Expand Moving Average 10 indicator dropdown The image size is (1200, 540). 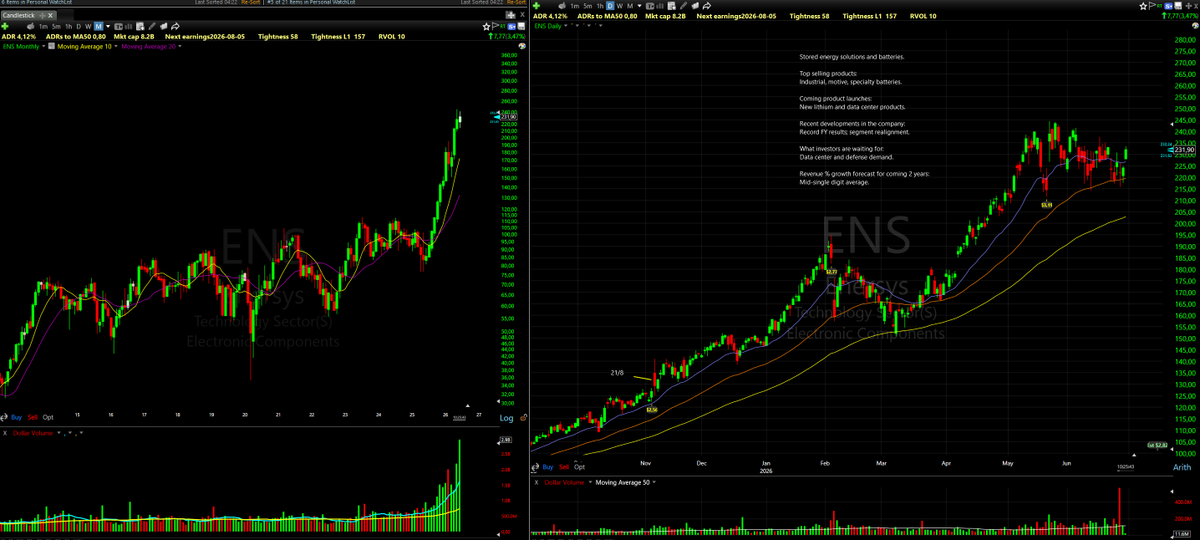(115, 46)
